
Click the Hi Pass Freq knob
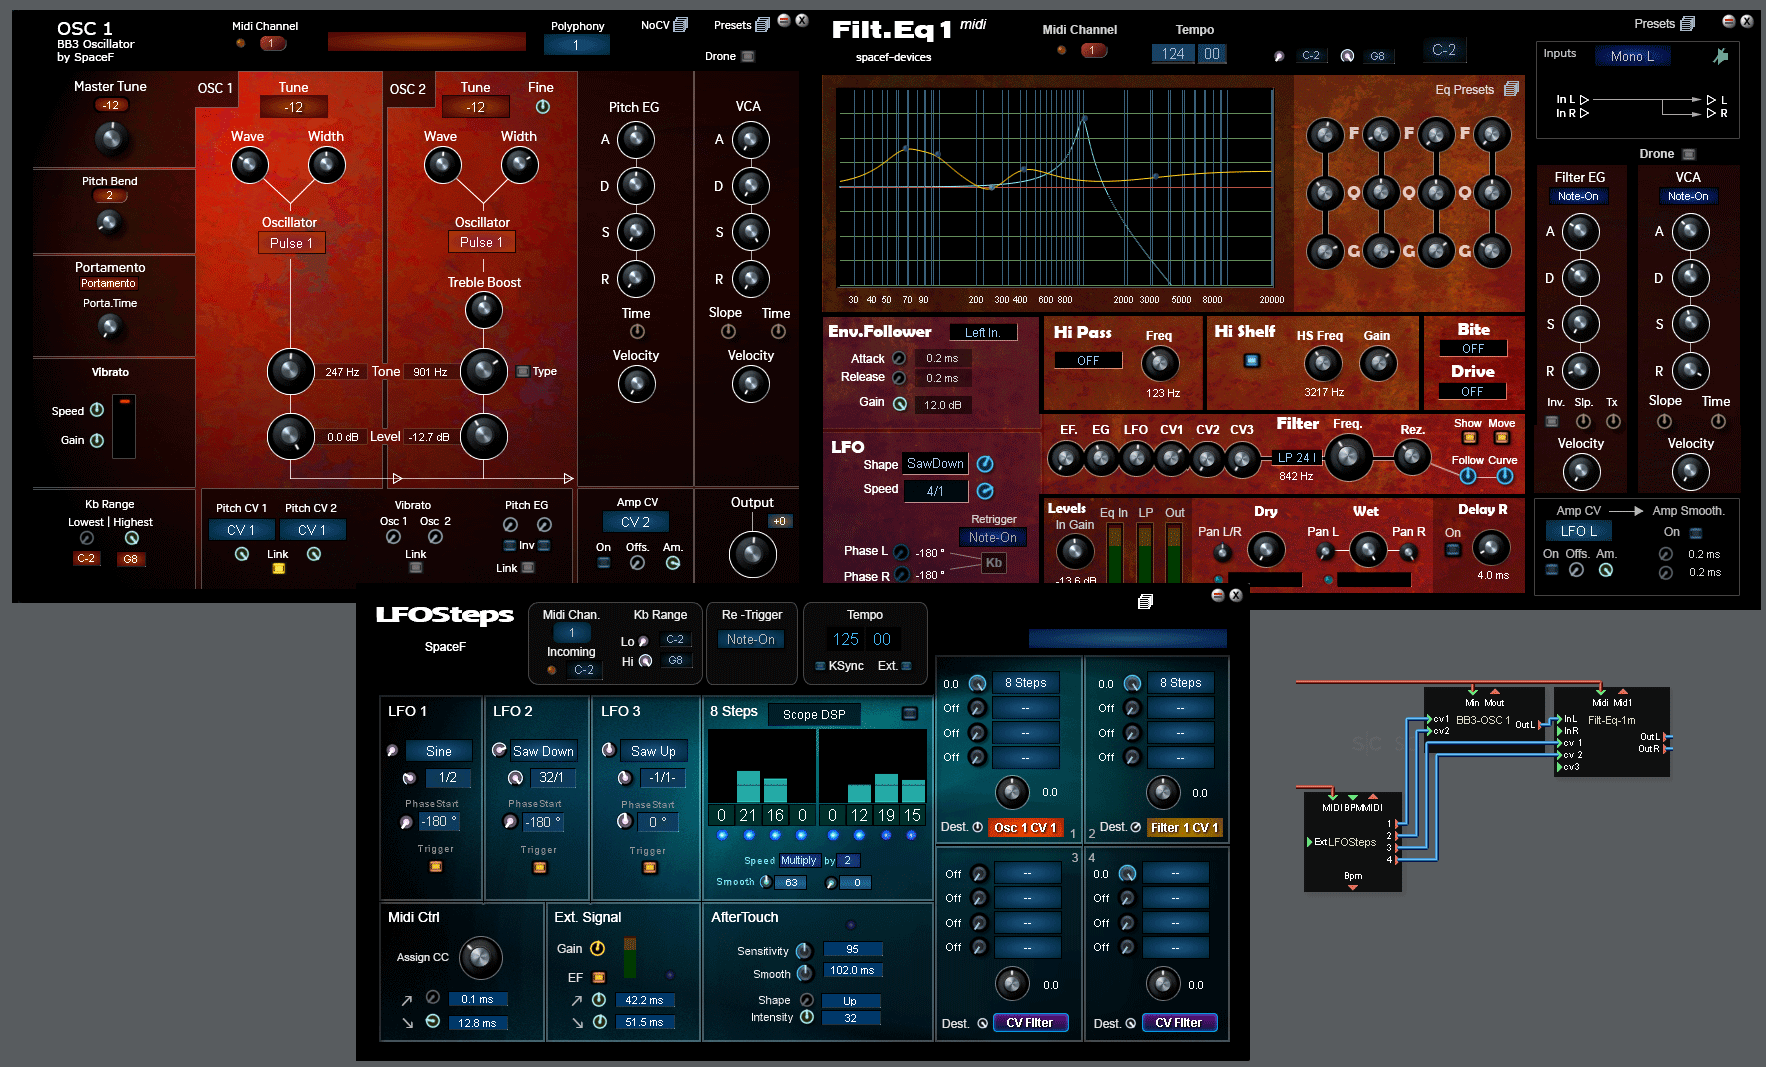[x=1160, y=363]
